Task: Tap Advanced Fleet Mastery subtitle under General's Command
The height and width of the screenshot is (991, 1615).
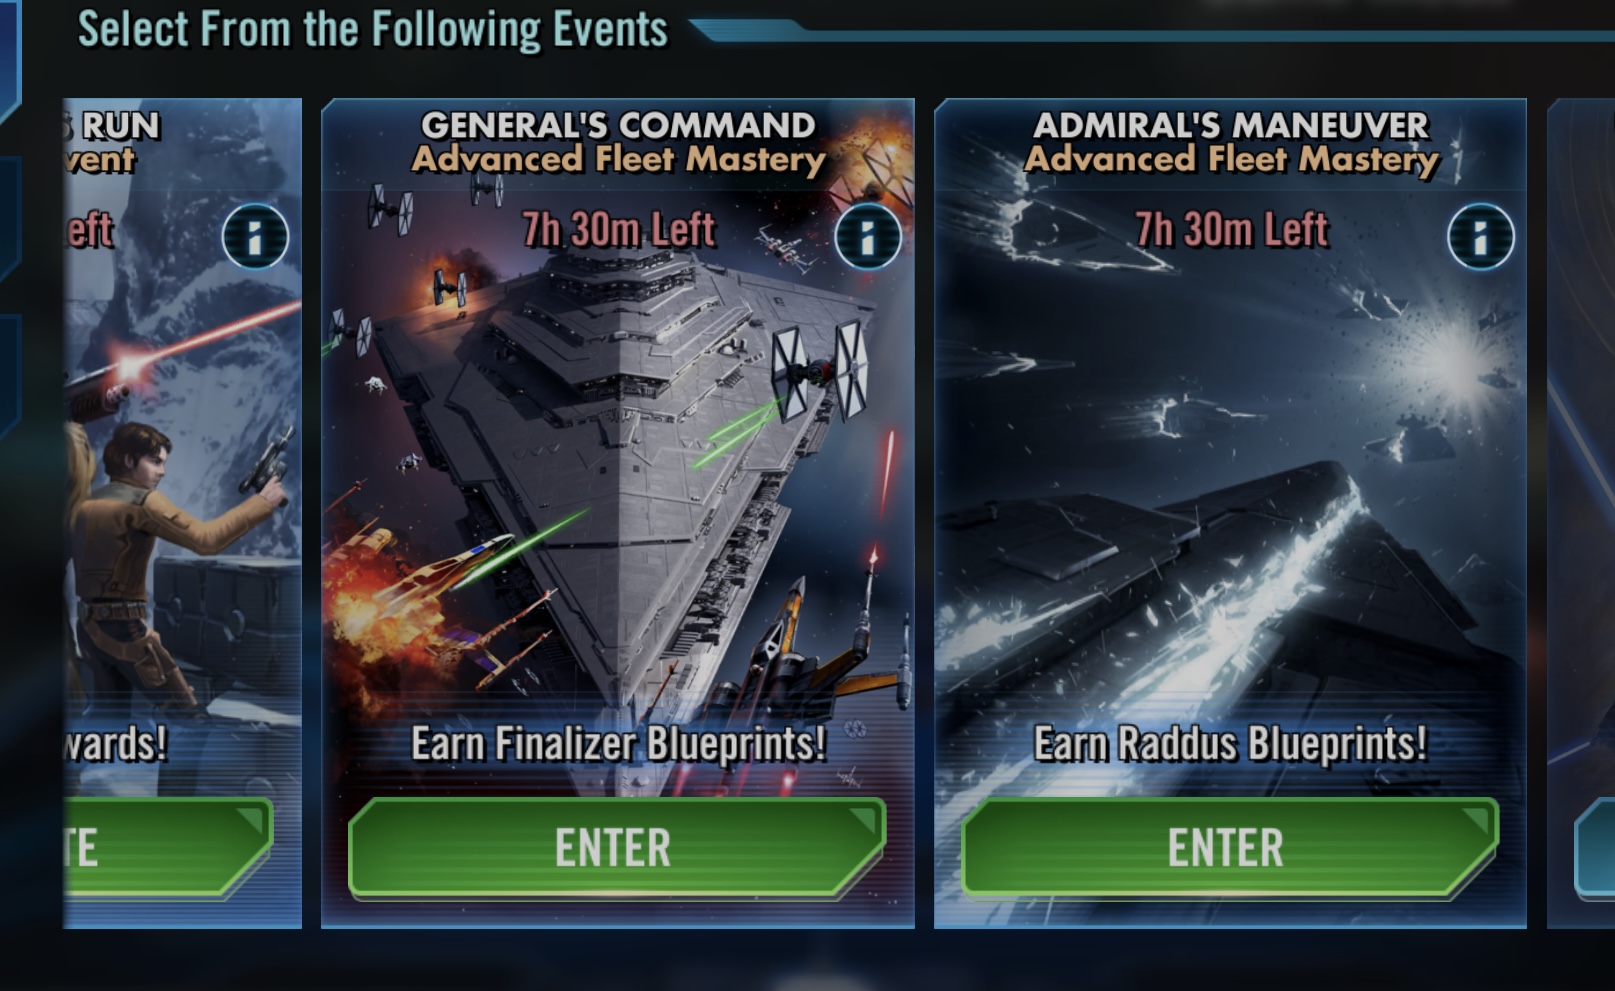Action: point(618,159)
